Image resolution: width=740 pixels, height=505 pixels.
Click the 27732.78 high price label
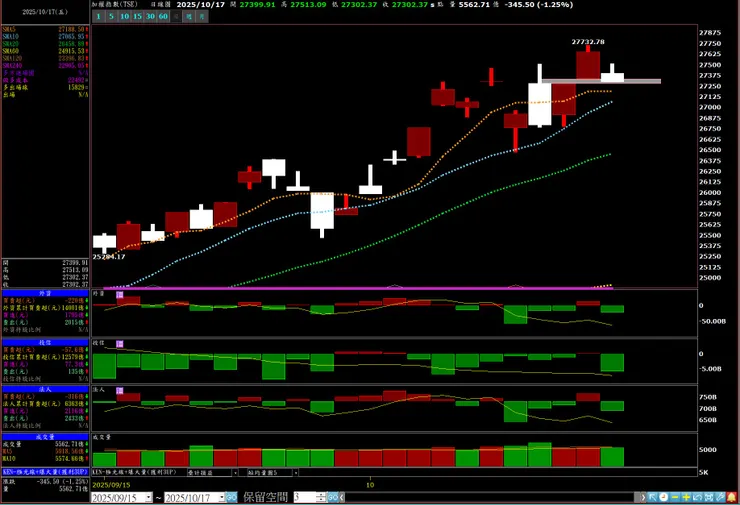(x=588, y=42)
